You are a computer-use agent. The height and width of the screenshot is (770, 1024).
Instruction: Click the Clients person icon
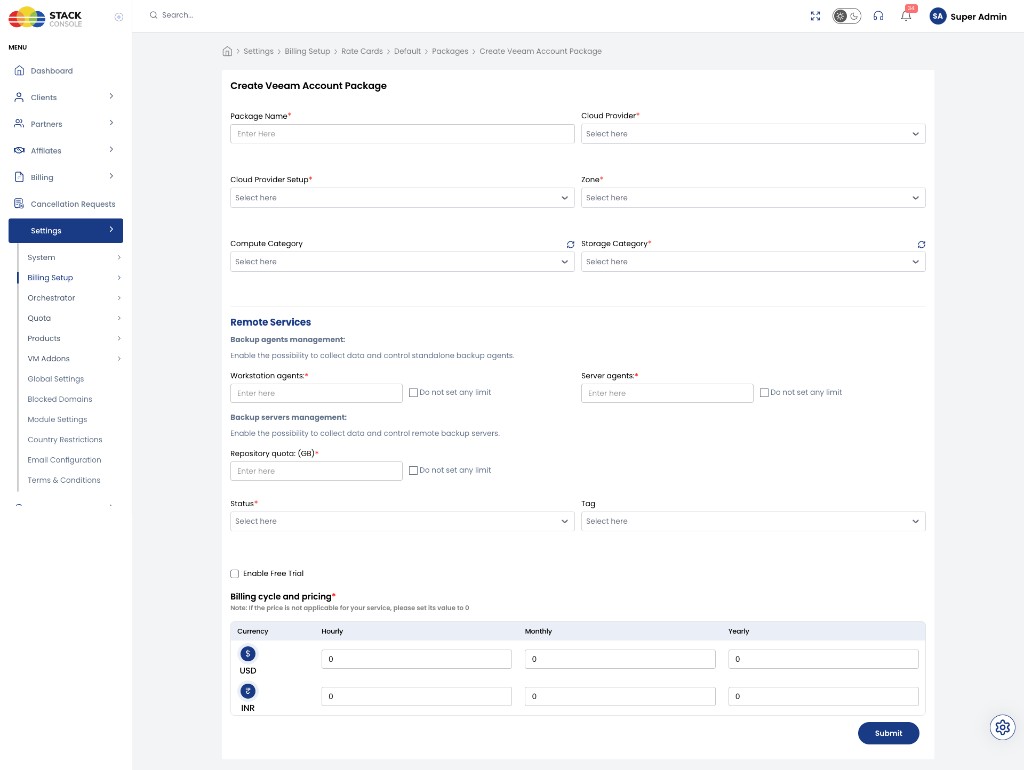coord(20,97)
